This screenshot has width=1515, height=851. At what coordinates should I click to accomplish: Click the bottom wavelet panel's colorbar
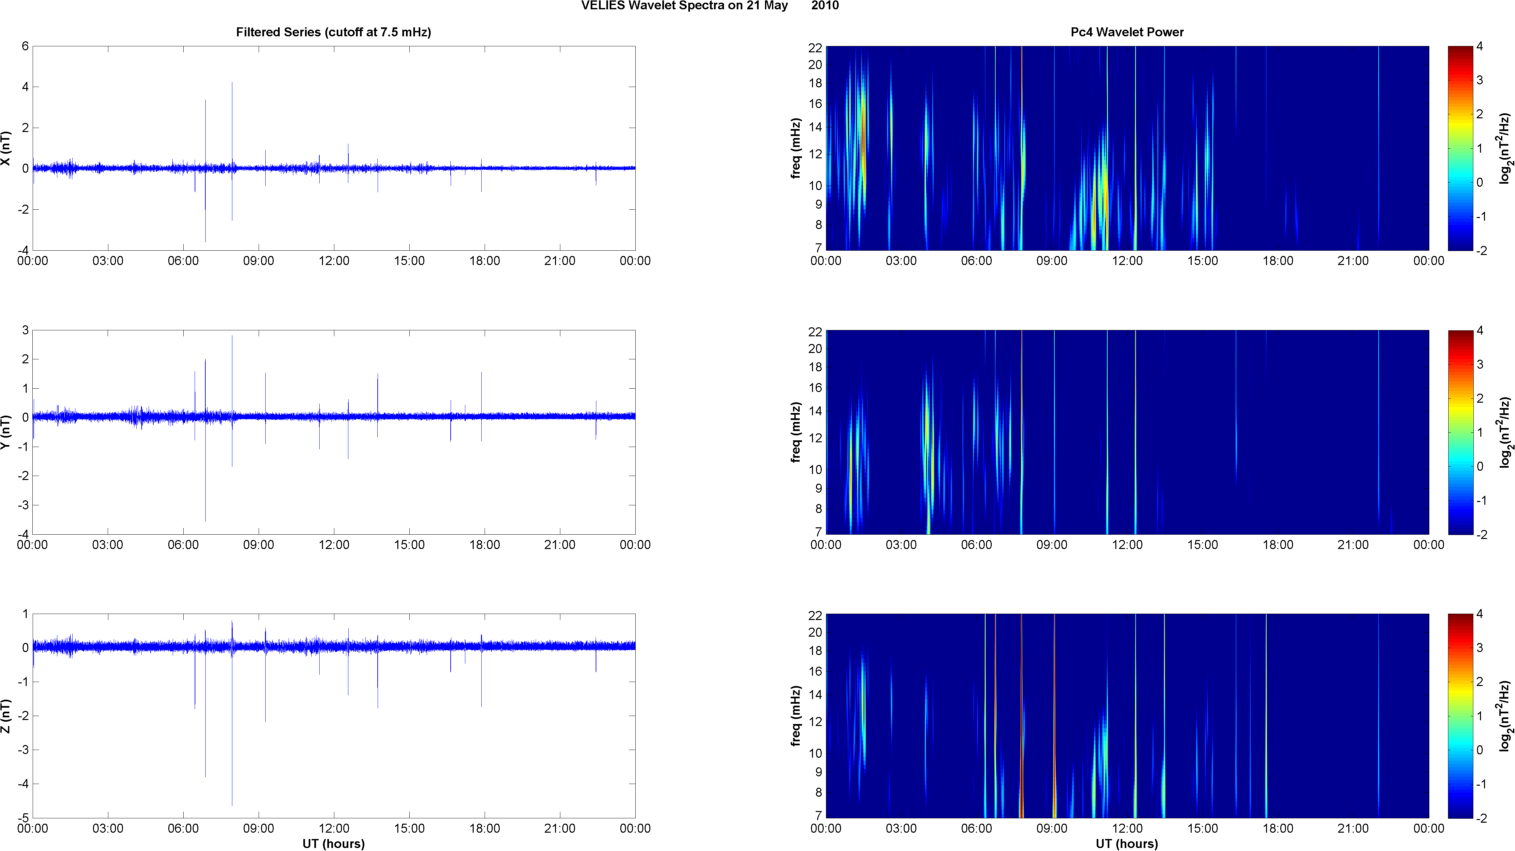1460,716
